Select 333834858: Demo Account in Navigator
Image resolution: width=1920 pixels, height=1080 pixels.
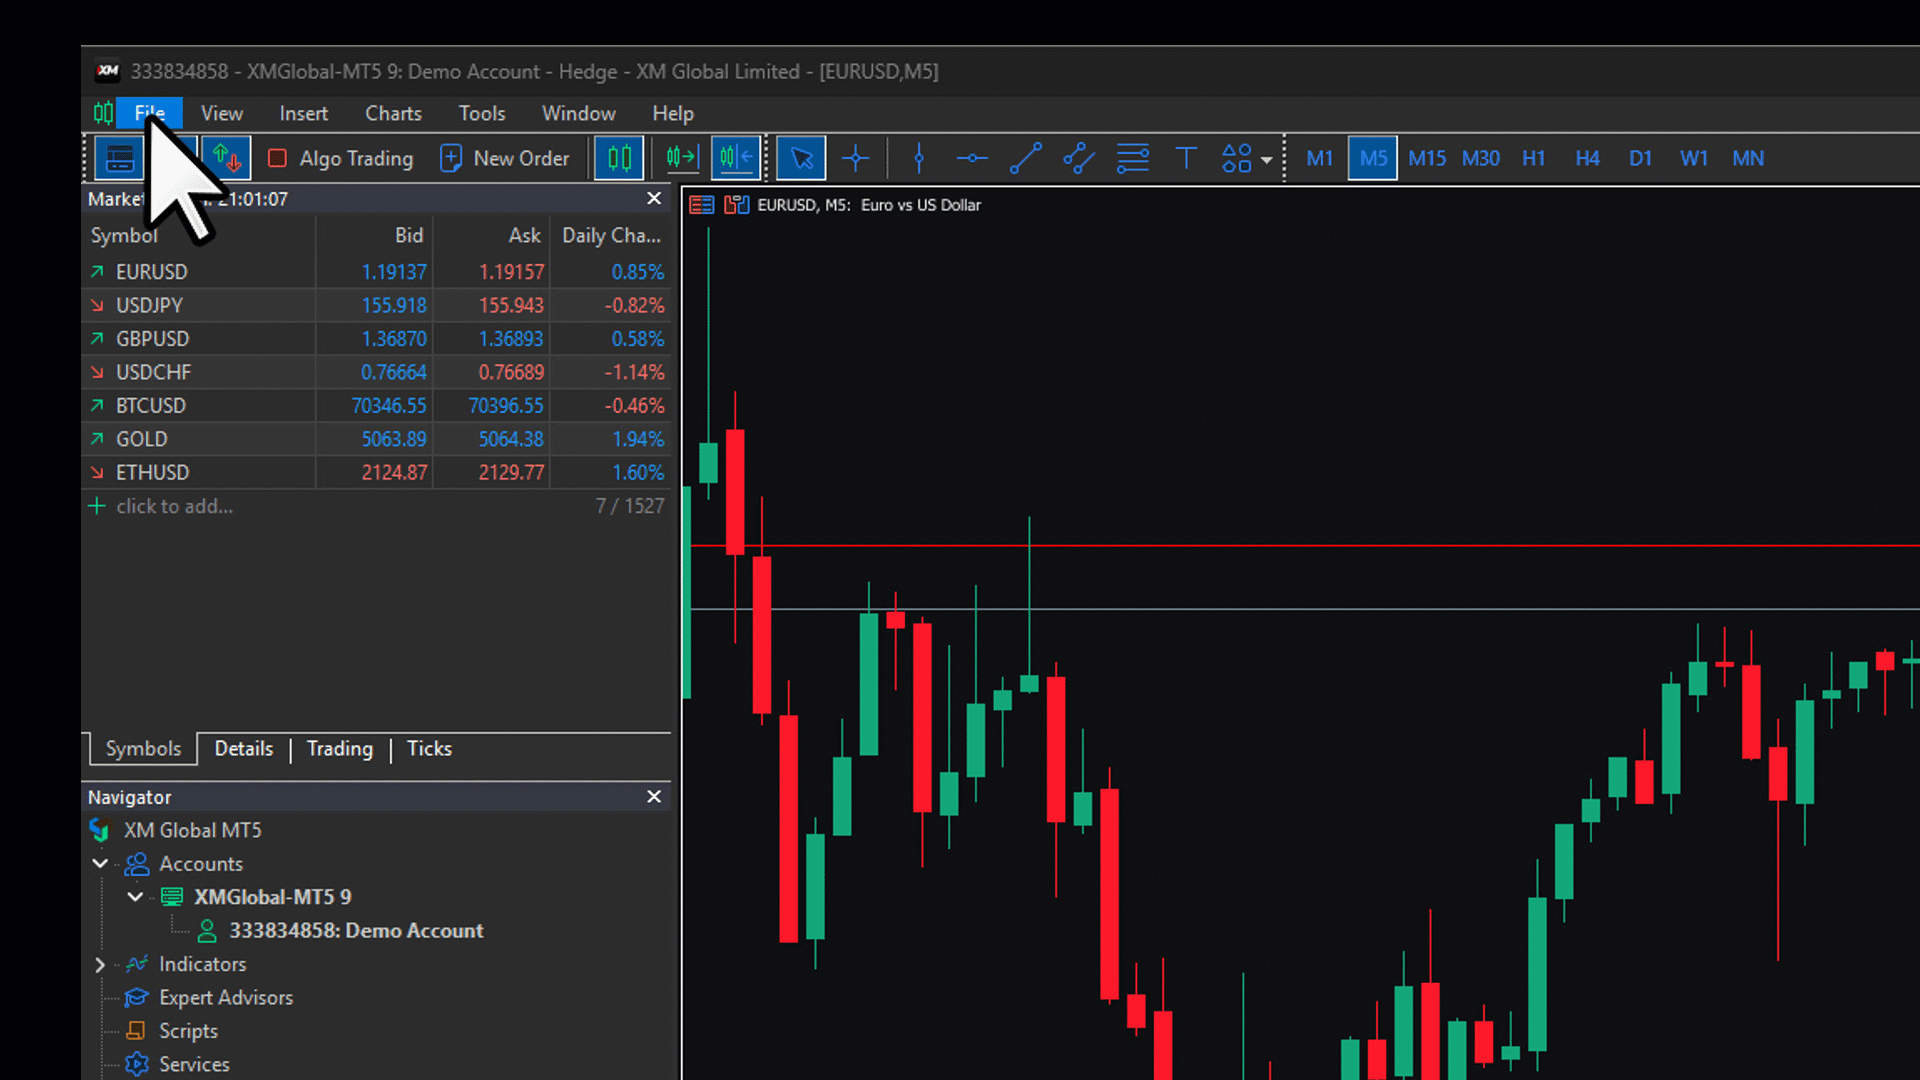(x=356, y=930)
